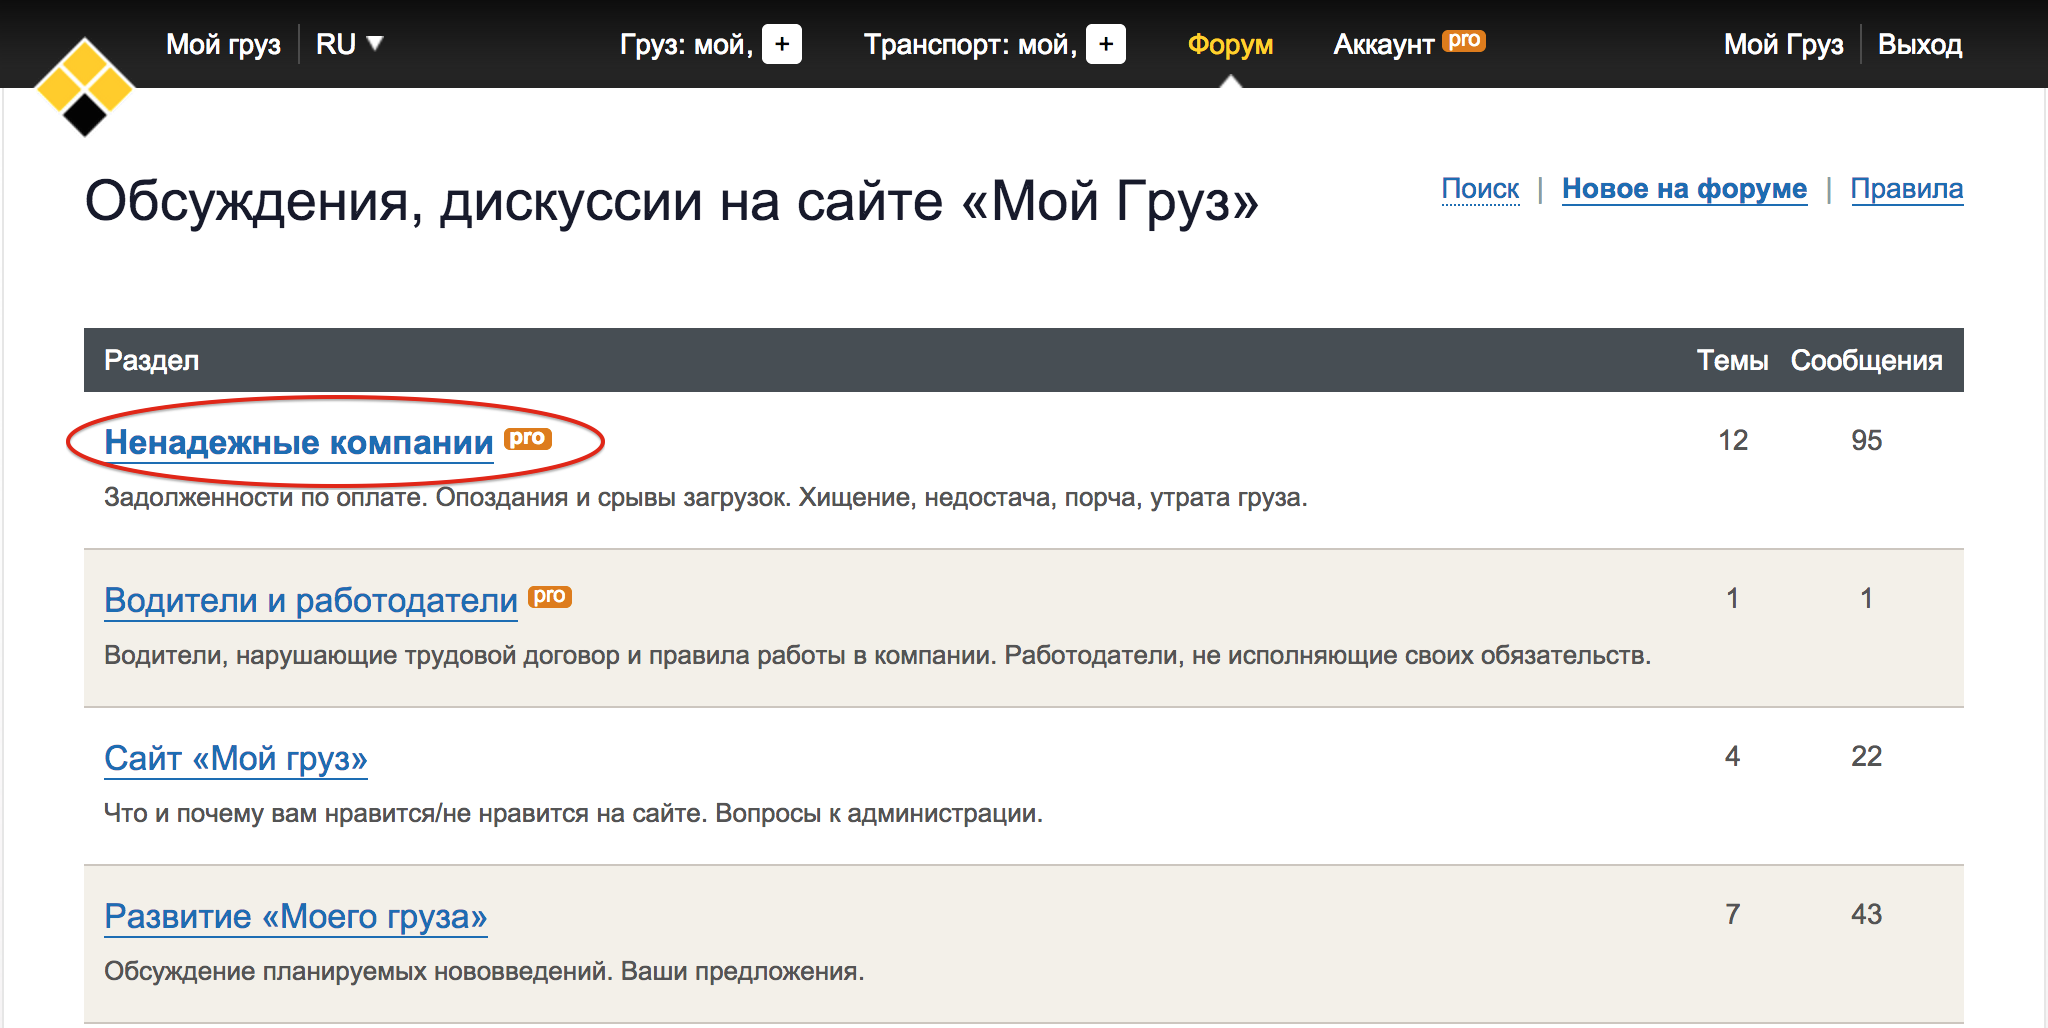Open the Мой груз home link
This screenshot has width=2048, height=1028.
click(x=223, y=44)
